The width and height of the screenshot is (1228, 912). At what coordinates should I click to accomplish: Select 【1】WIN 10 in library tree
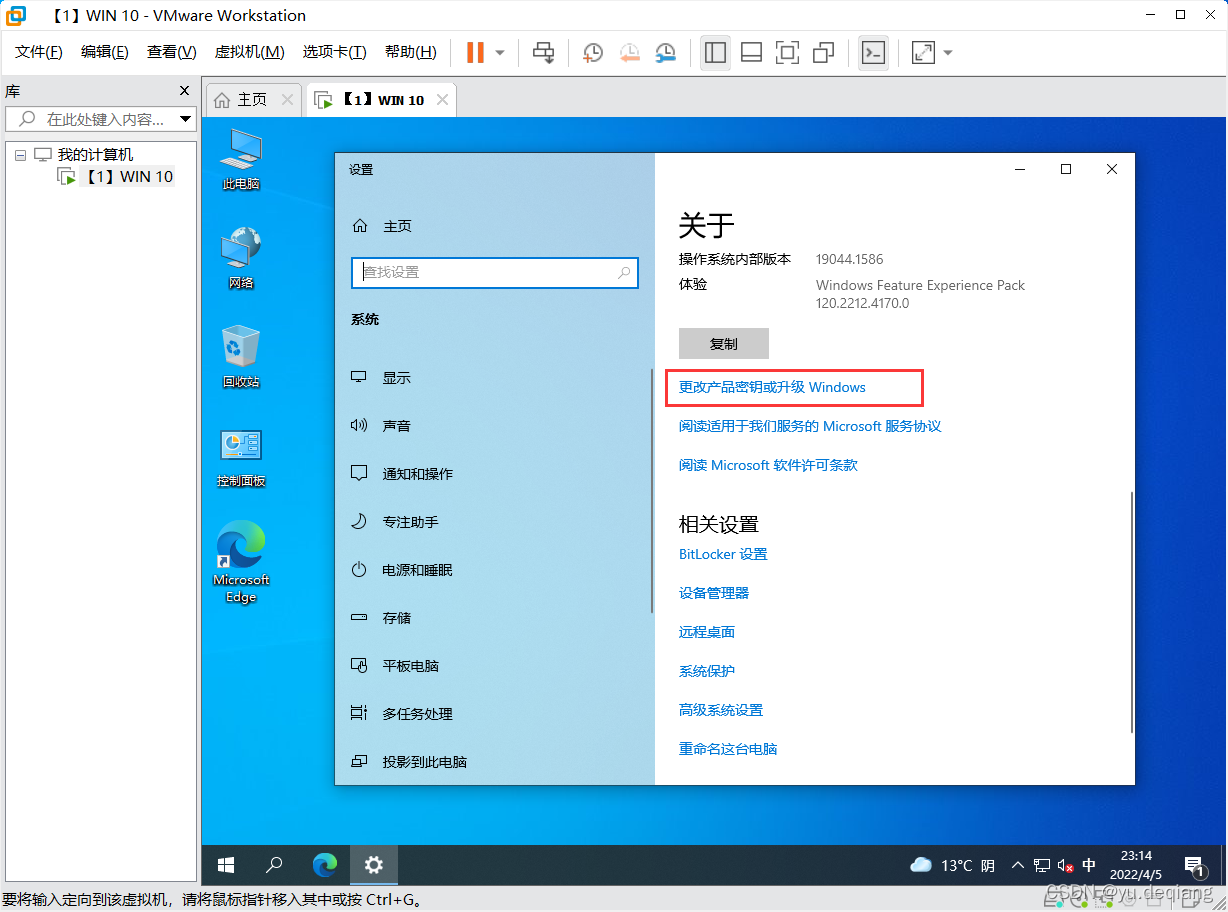[115, 177]
